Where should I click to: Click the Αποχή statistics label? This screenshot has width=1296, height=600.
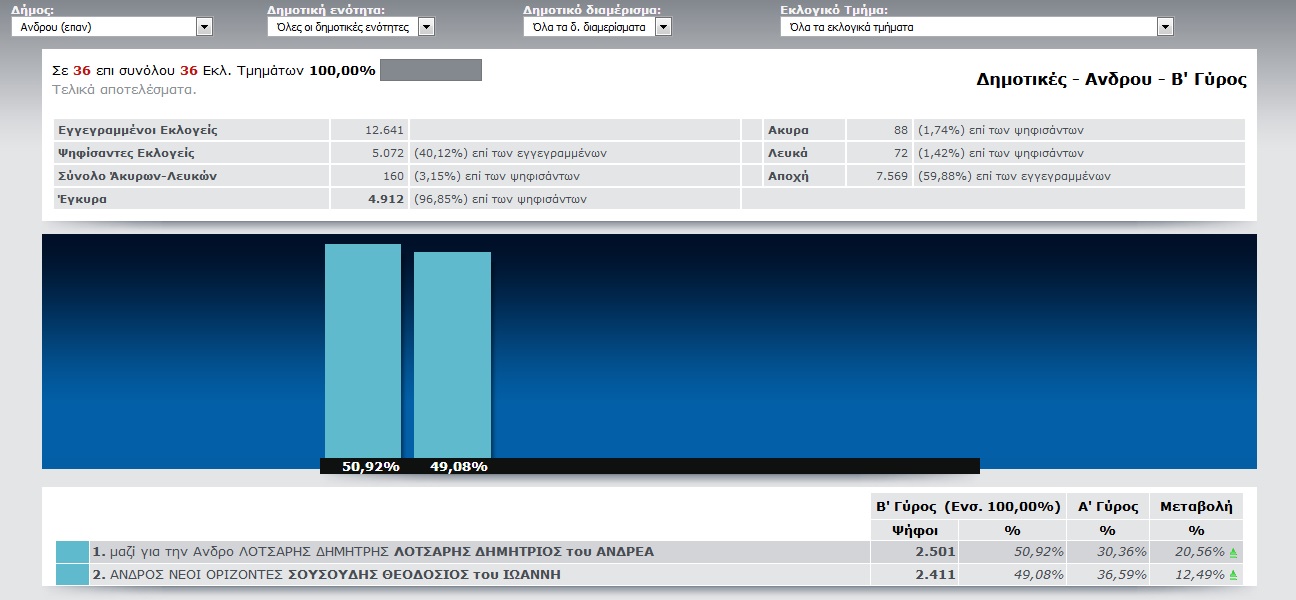click(x=788, y=176)
